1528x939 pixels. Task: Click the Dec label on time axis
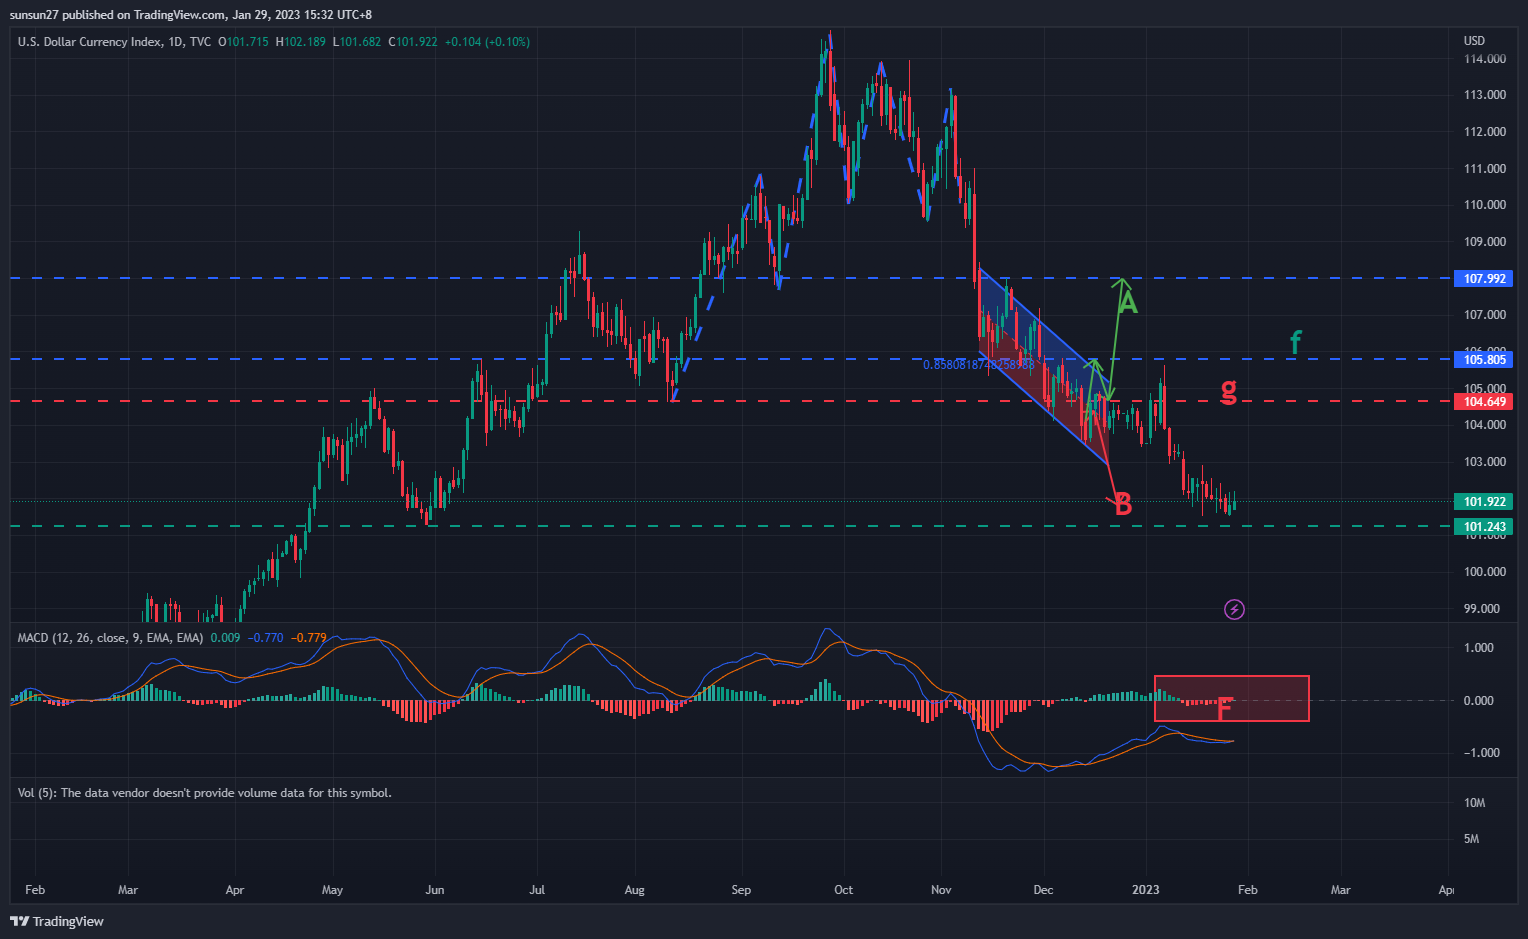1043,890
